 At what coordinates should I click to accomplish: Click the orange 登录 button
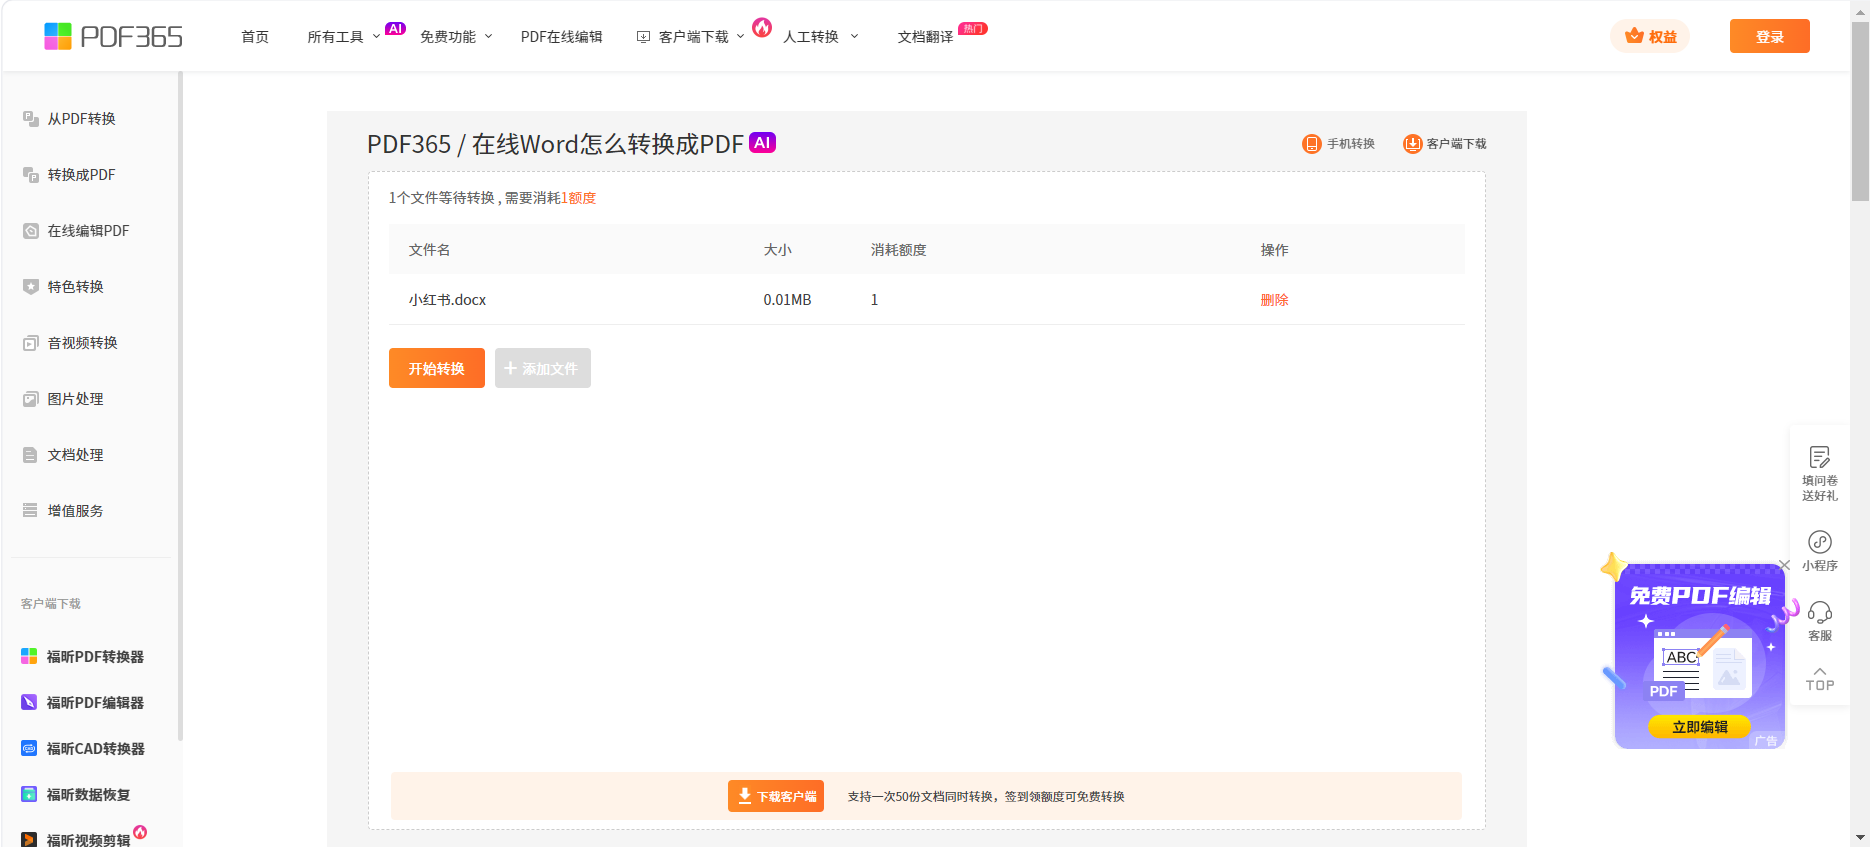click(x=1769, y=37)
